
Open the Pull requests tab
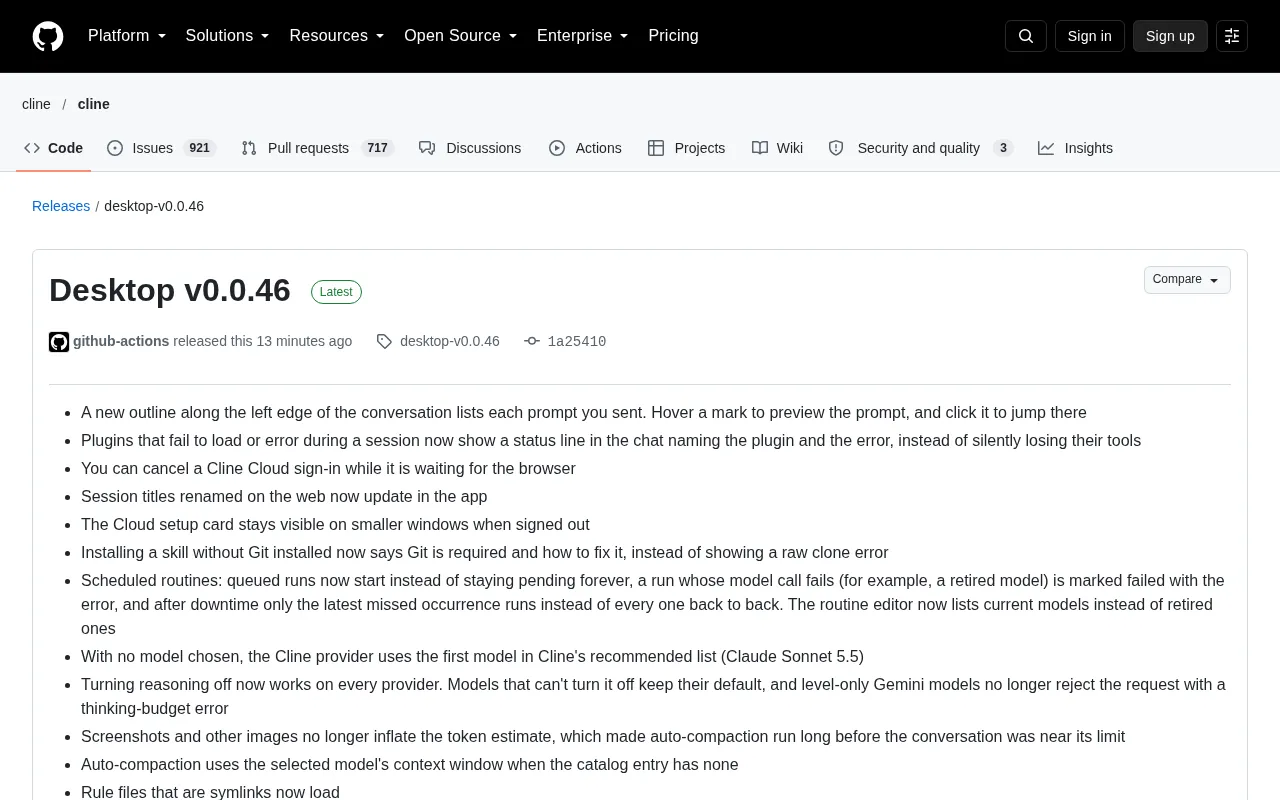pyautogui.click(x=318, y=148)
